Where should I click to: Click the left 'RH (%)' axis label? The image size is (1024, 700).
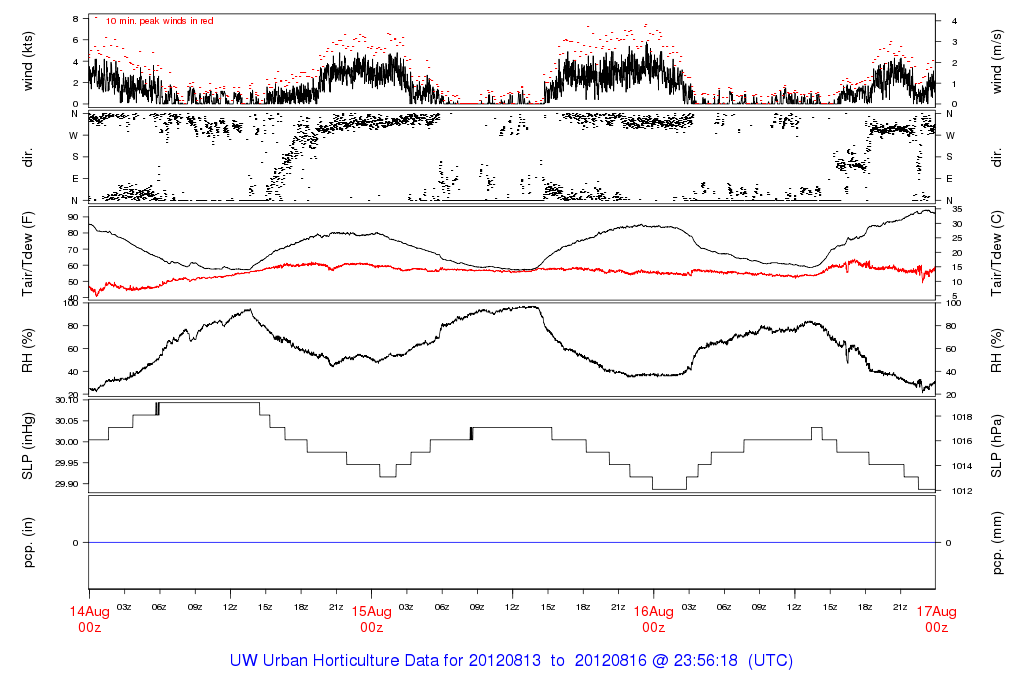click(27, 350)
